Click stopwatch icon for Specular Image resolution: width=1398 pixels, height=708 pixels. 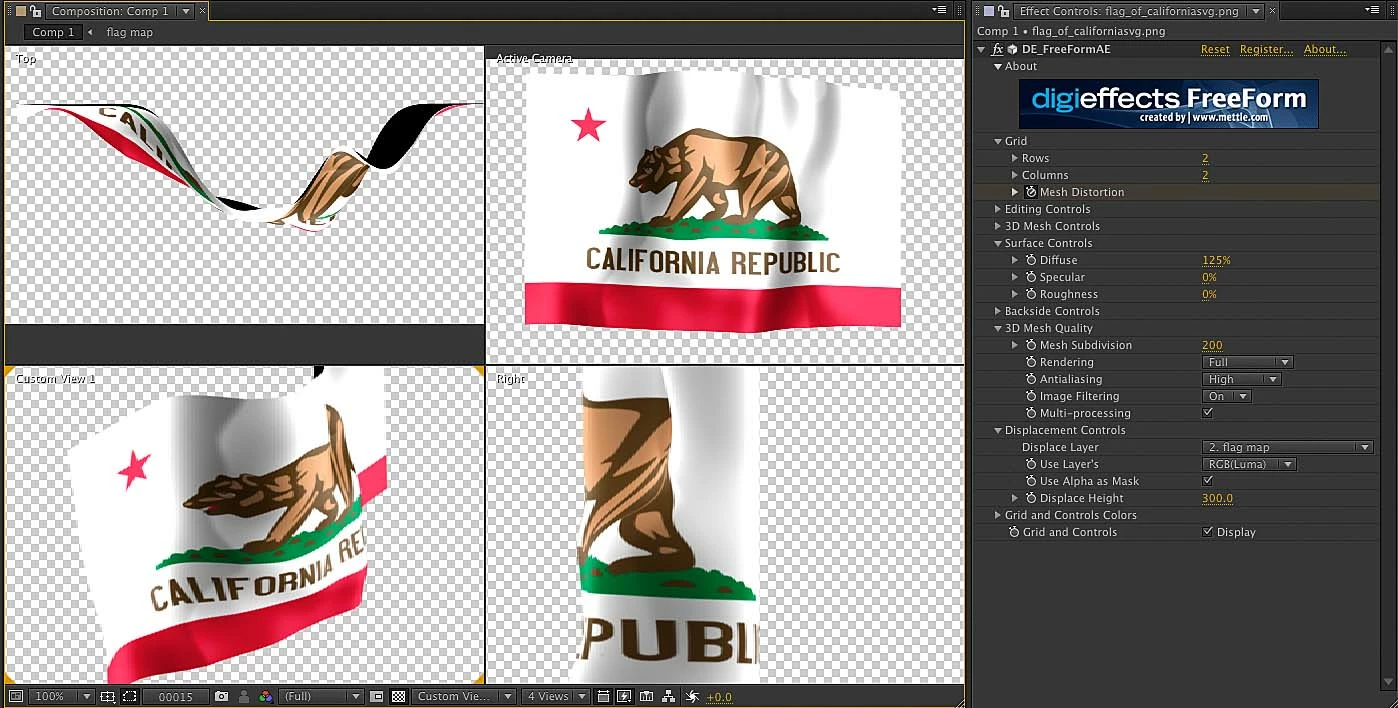click(x=1031, y=277)
